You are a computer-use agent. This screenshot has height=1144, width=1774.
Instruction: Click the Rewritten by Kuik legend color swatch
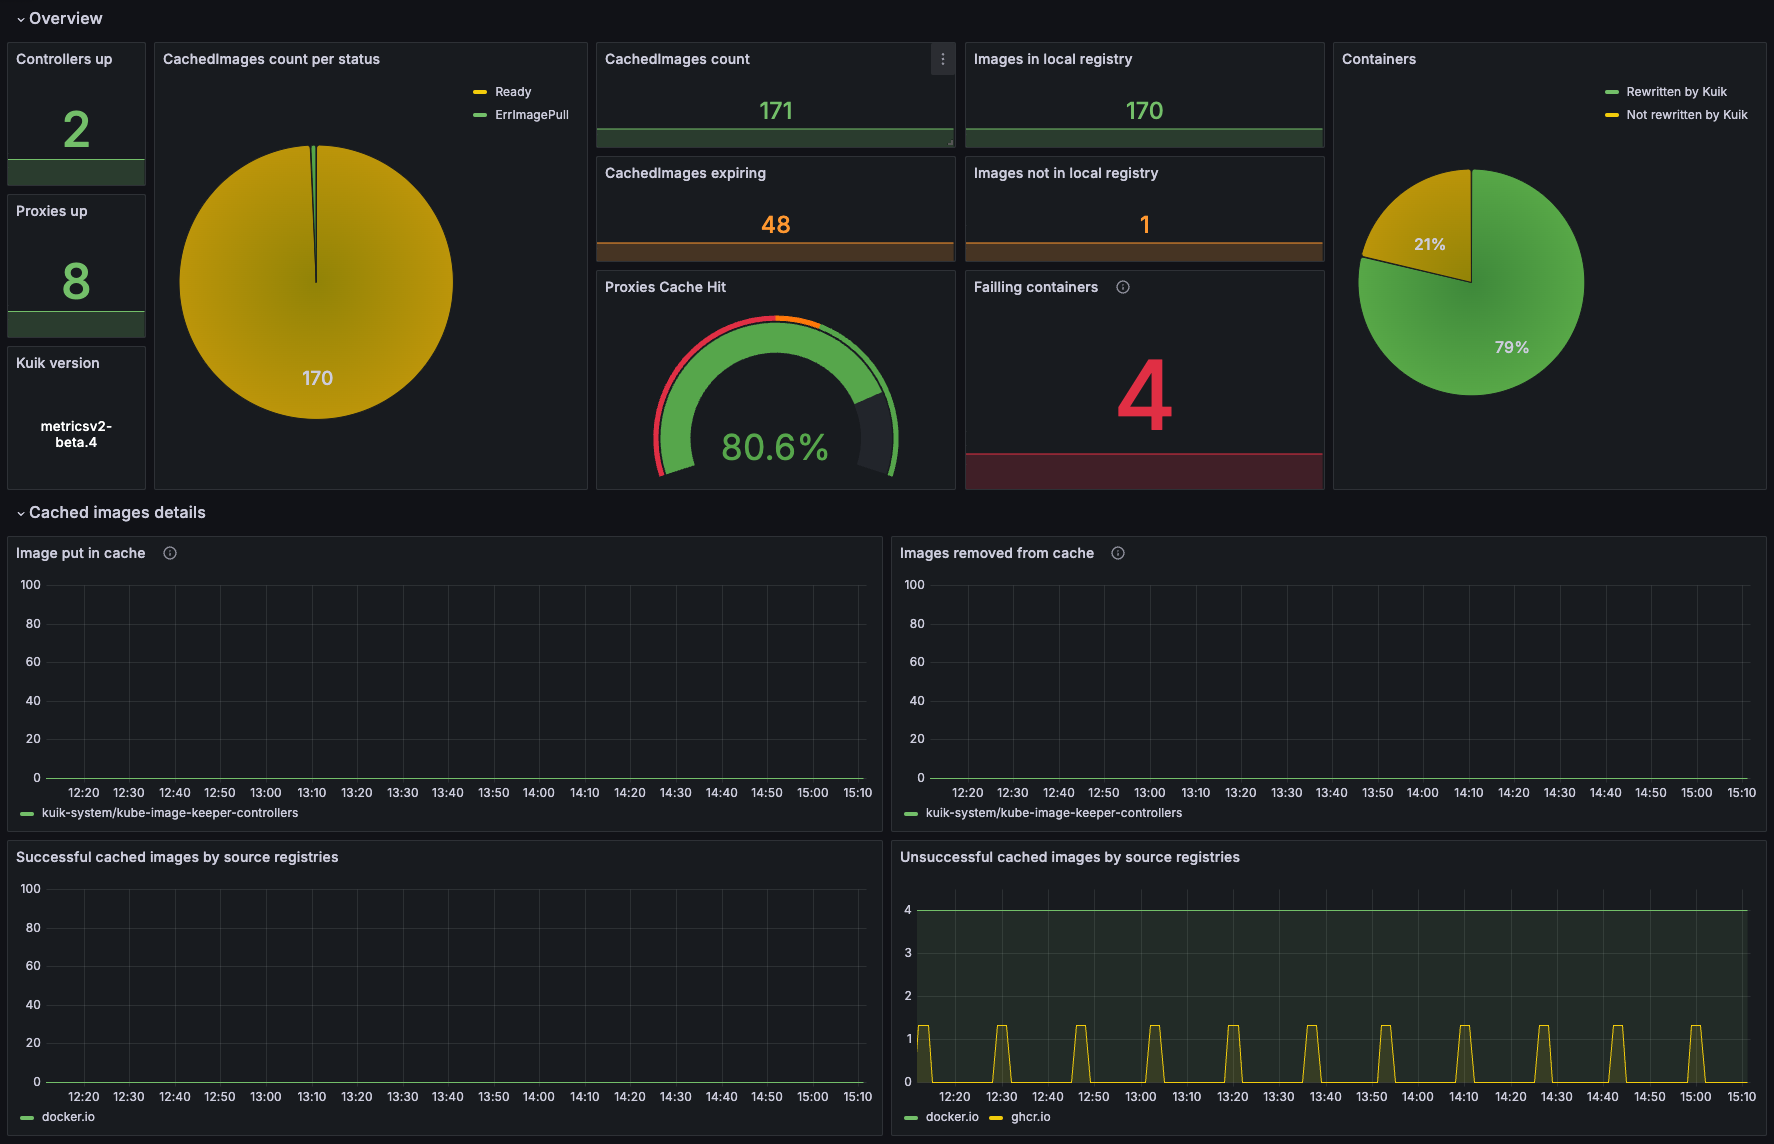tap(1612, 92)
